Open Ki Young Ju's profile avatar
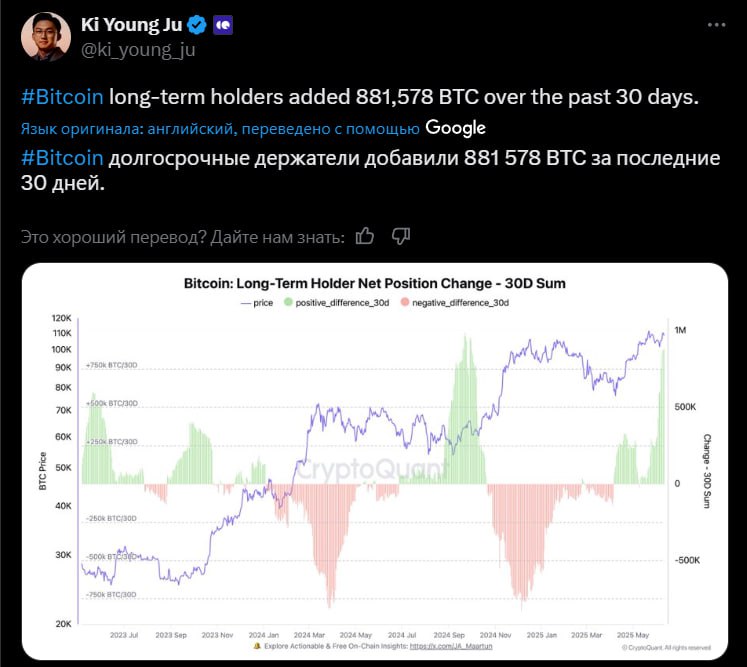Viewport: 747px width, 667px height. click(x=46, y=37)
